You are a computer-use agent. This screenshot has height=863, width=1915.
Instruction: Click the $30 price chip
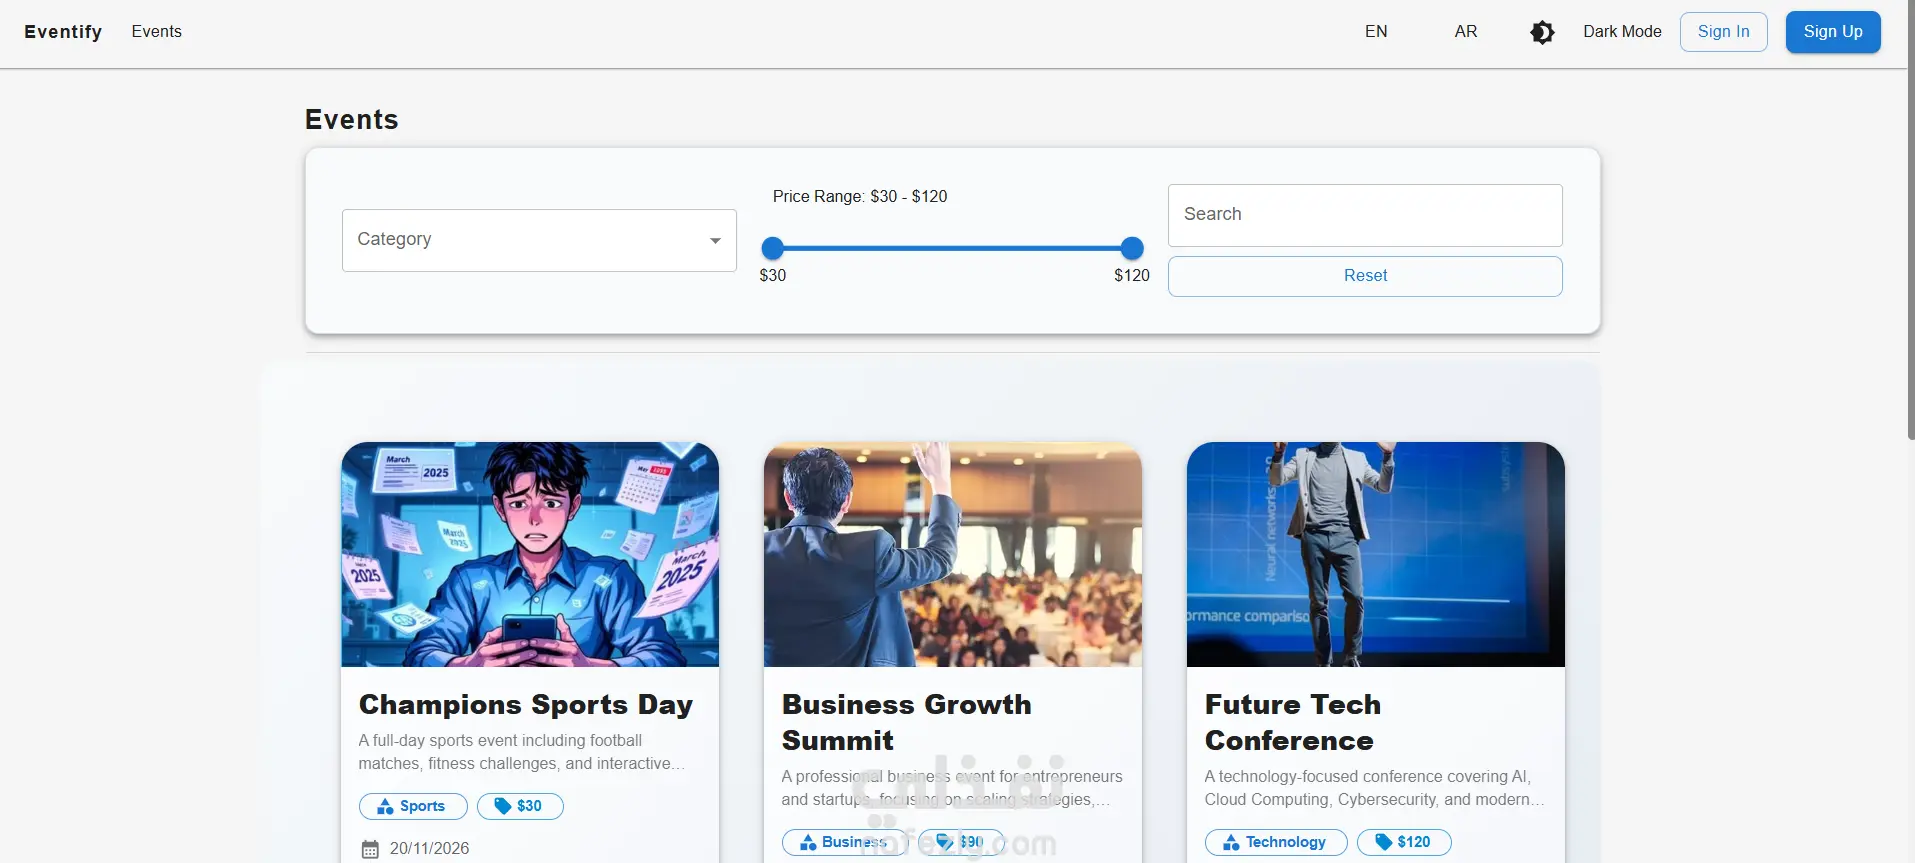(520, 806)
